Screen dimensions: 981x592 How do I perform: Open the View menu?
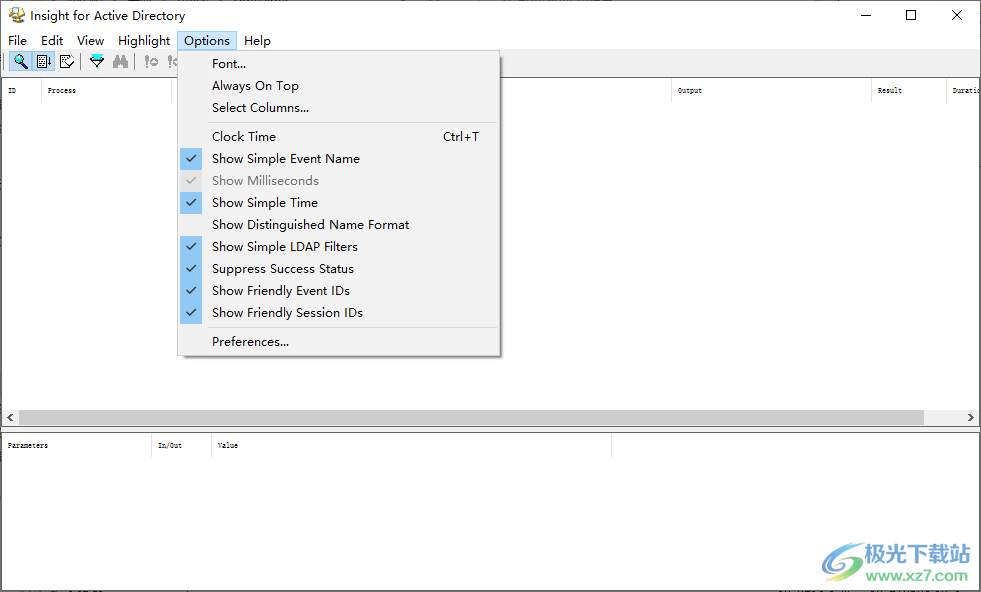tap(90, 41)
